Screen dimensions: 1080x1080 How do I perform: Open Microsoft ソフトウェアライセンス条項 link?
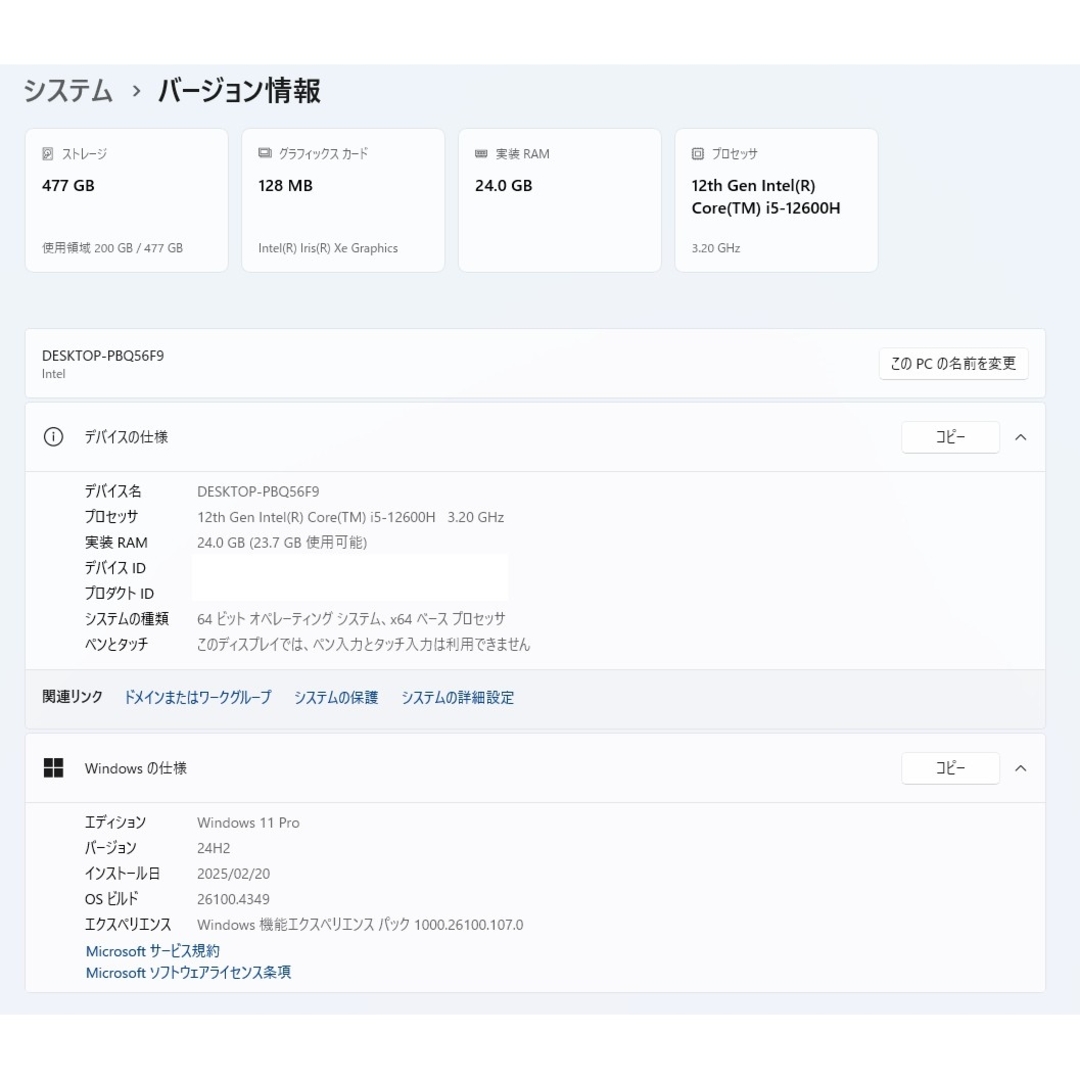(188, 972)
